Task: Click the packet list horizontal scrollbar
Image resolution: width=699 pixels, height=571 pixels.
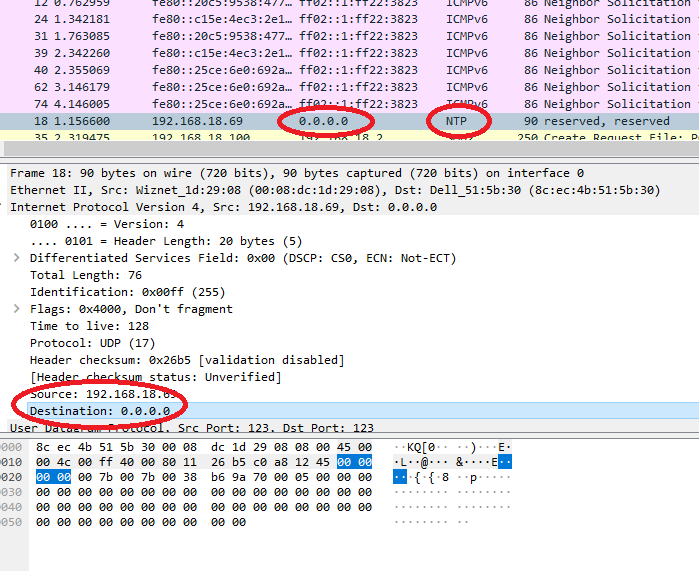Action: (x=350, y=148)
